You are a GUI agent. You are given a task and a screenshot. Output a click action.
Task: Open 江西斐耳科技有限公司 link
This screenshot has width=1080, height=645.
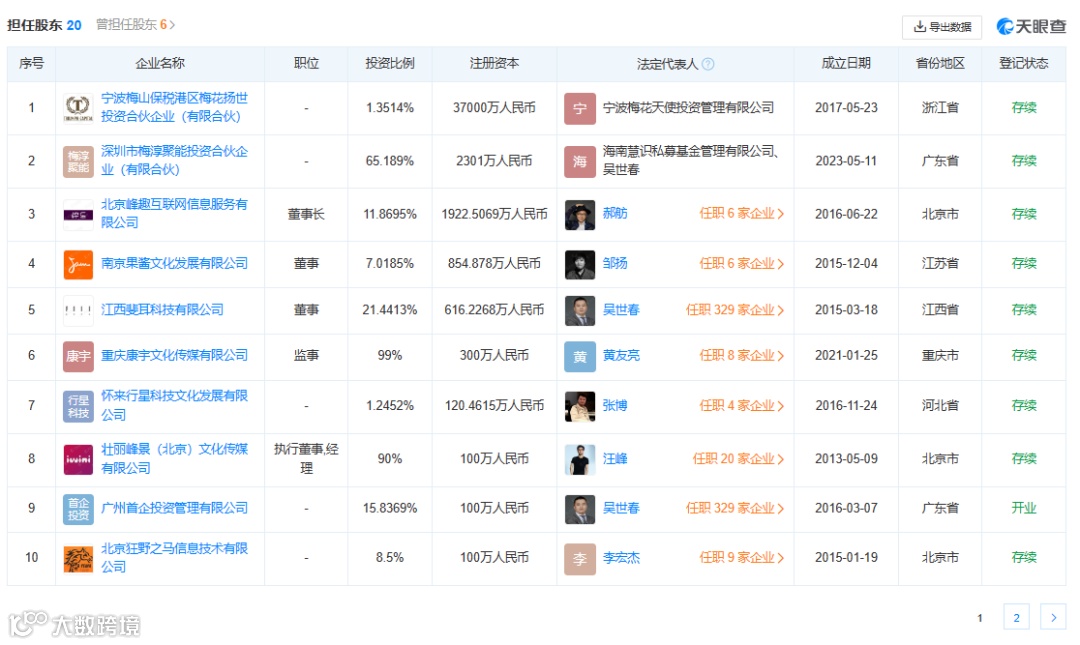pyautogui.click(x=163, y=309)
